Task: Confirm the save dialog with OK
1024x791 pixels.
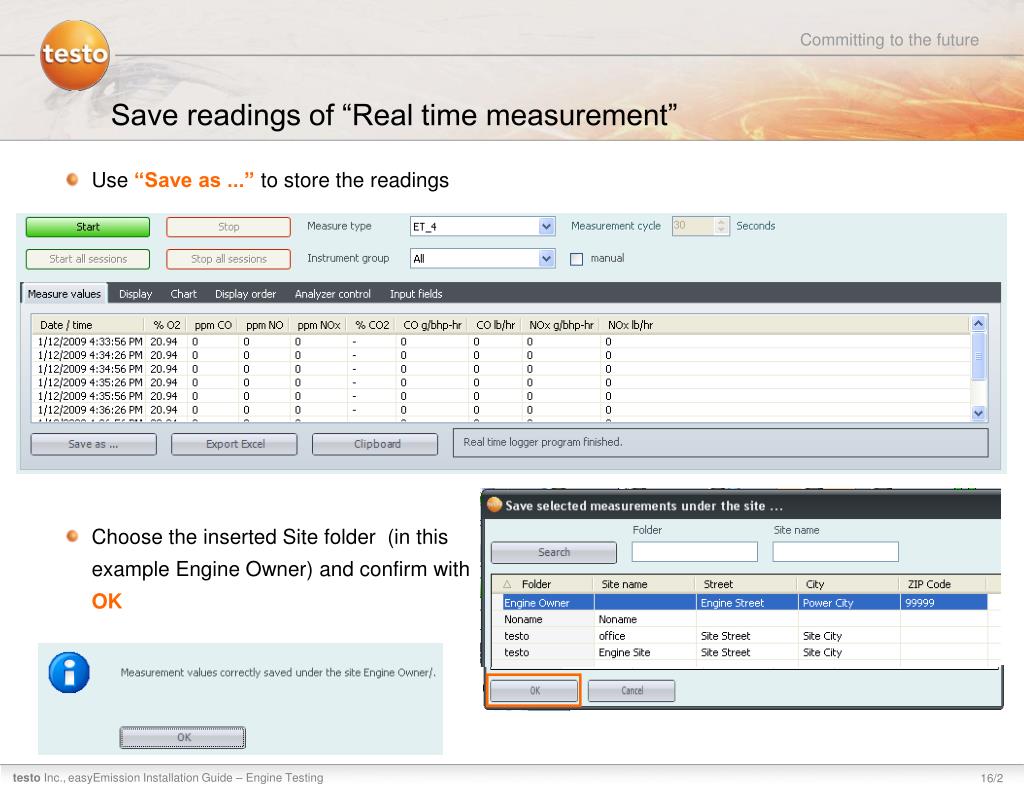Action: pos(534,690)
